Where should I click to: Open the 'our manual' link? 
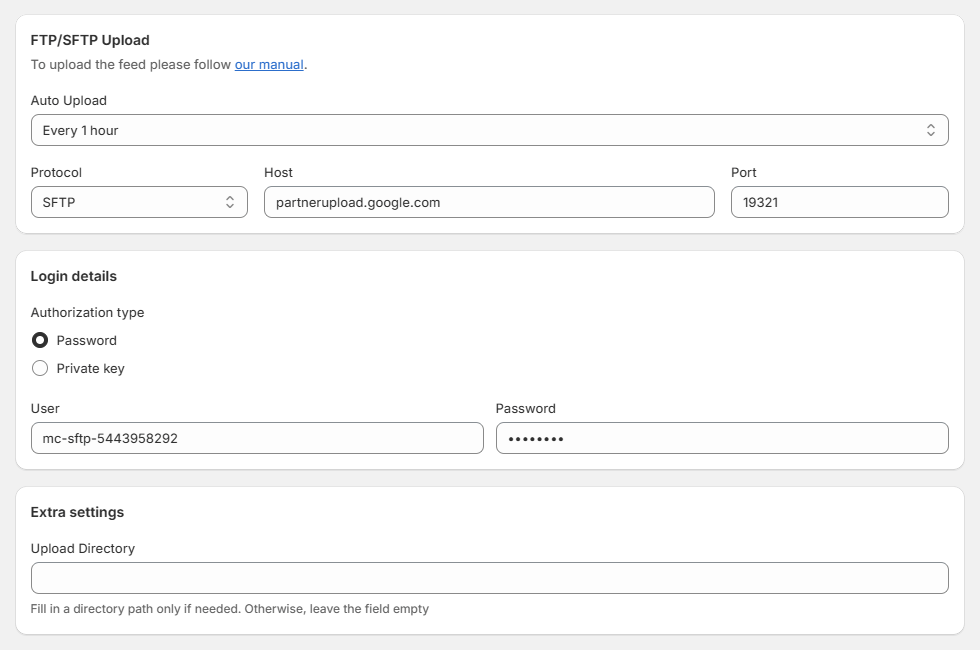[268, 64]
